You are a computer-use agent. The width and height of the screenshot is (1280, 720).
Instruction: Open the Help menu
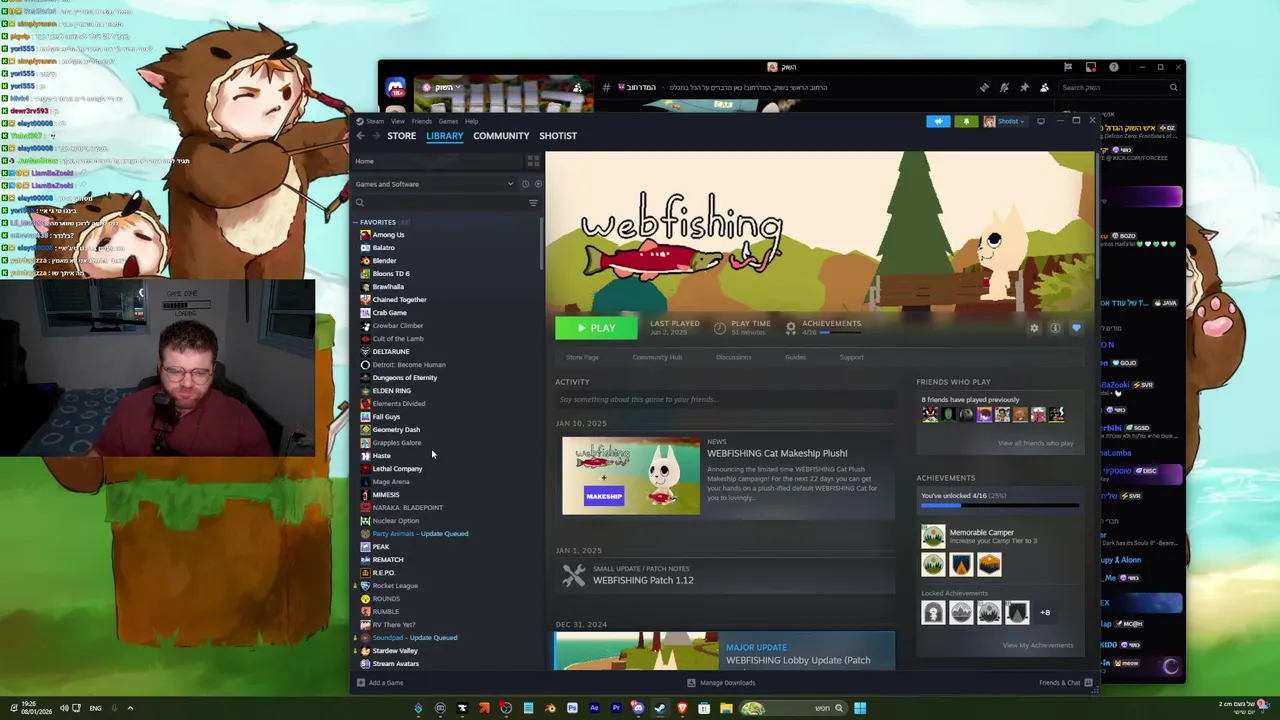[x=471, y=121]
